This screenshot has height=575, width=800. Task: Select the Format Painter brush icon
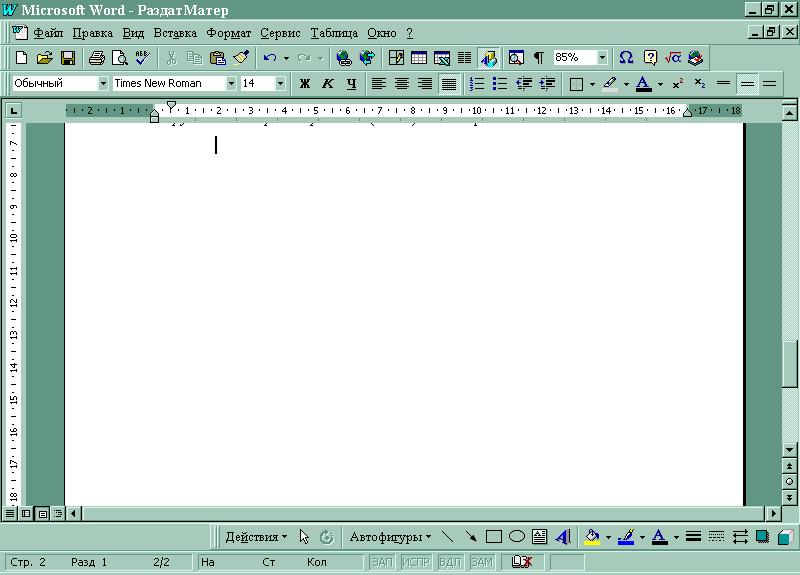(x=241, y=58)
